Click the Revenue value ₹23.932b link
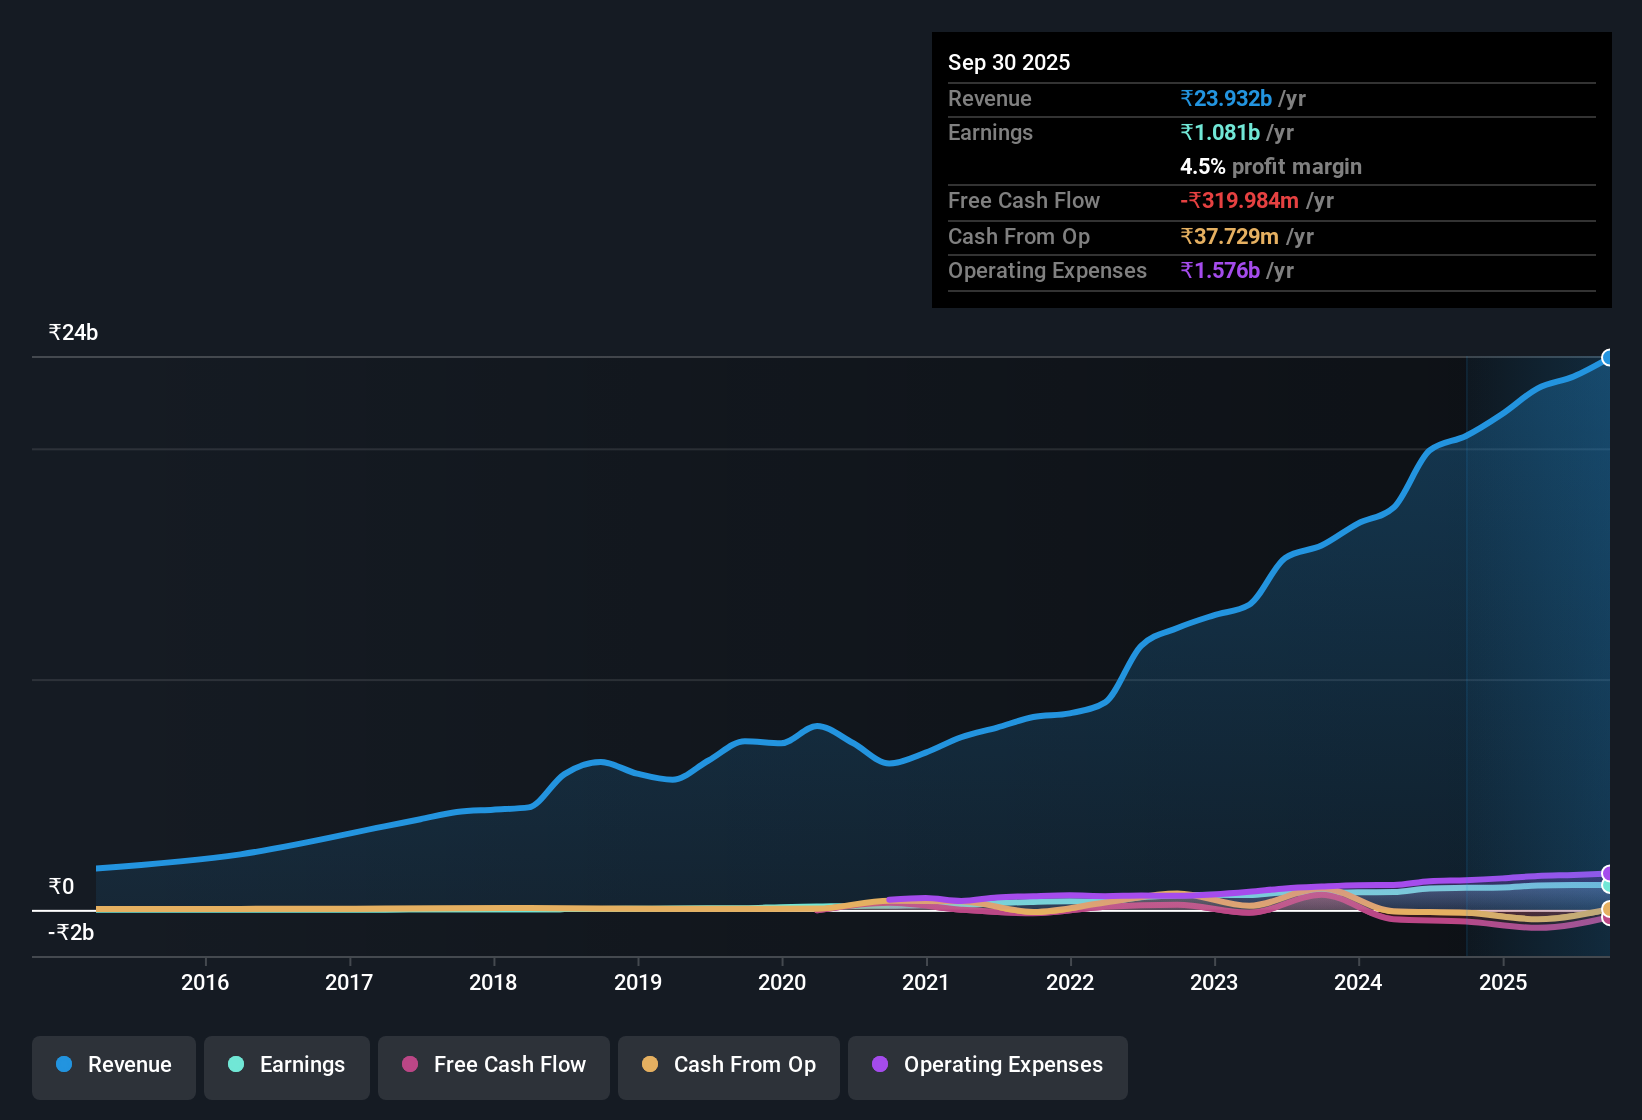Viewport: 1642px width, 1120px height. [1226, 98]
